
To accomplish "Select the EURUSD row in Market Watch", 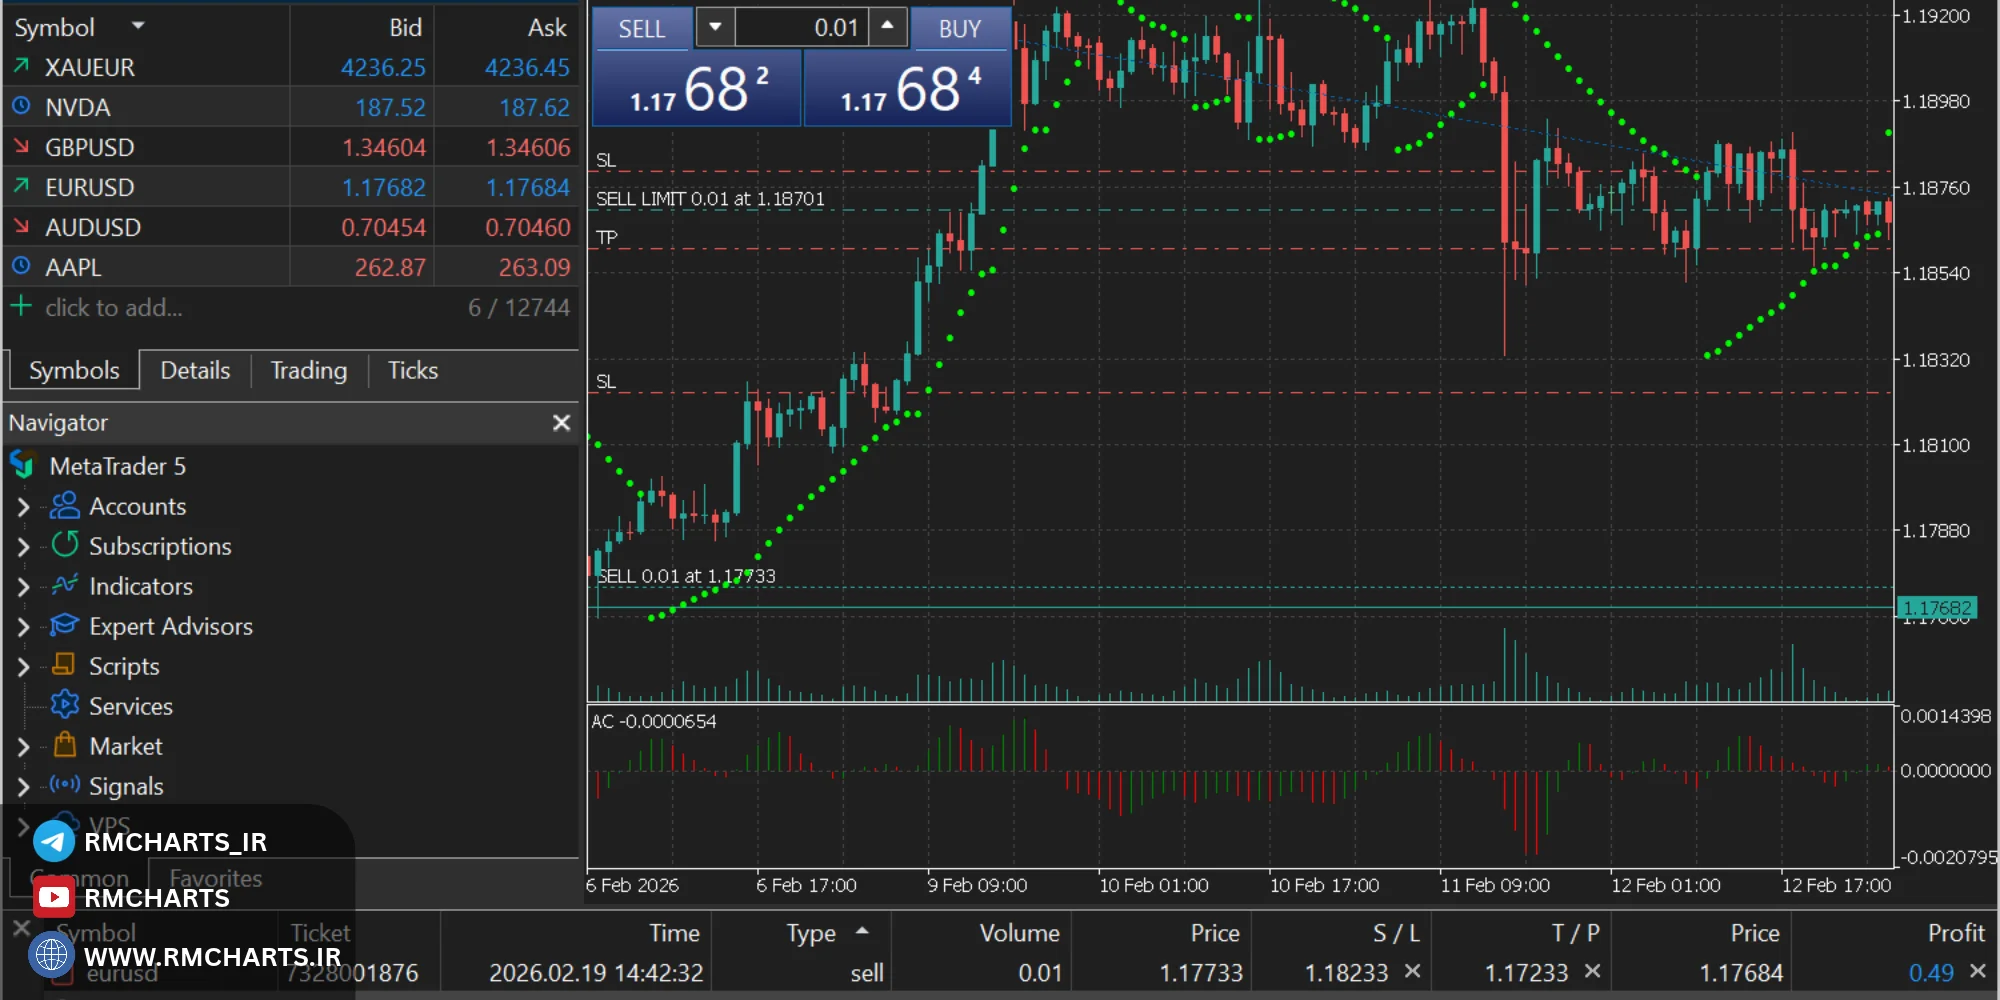I will point(291,187).
